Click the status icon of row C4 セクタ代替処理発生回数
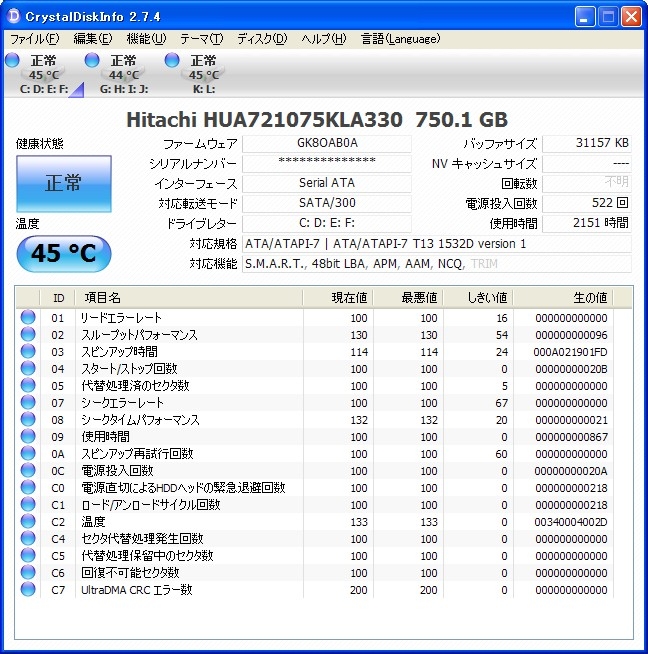The image size is (648, 654). [28, 538]
